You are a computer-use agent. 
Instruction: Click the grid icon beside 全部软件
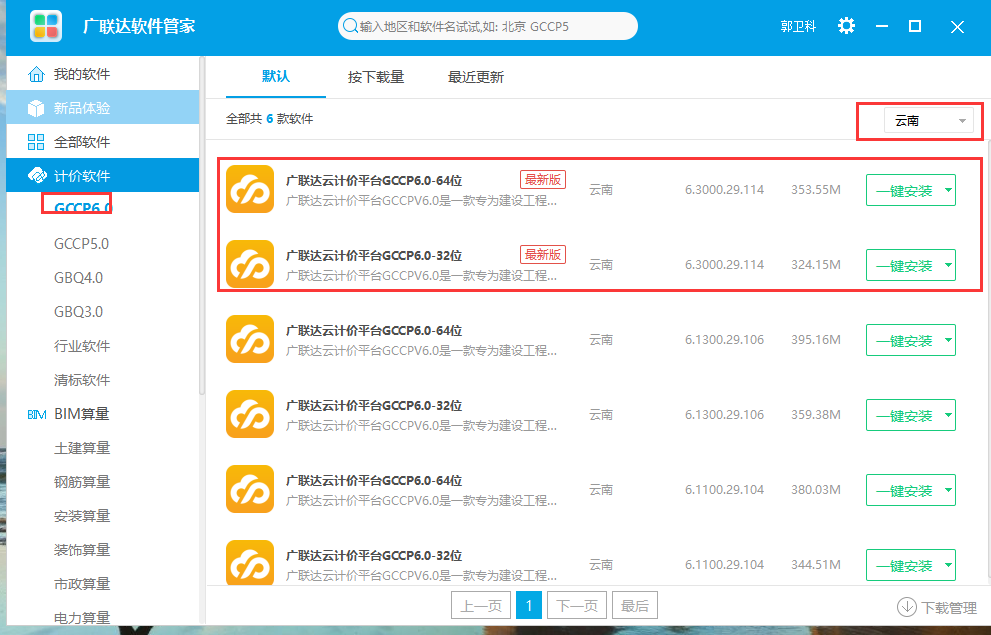[x=36, y=142]
